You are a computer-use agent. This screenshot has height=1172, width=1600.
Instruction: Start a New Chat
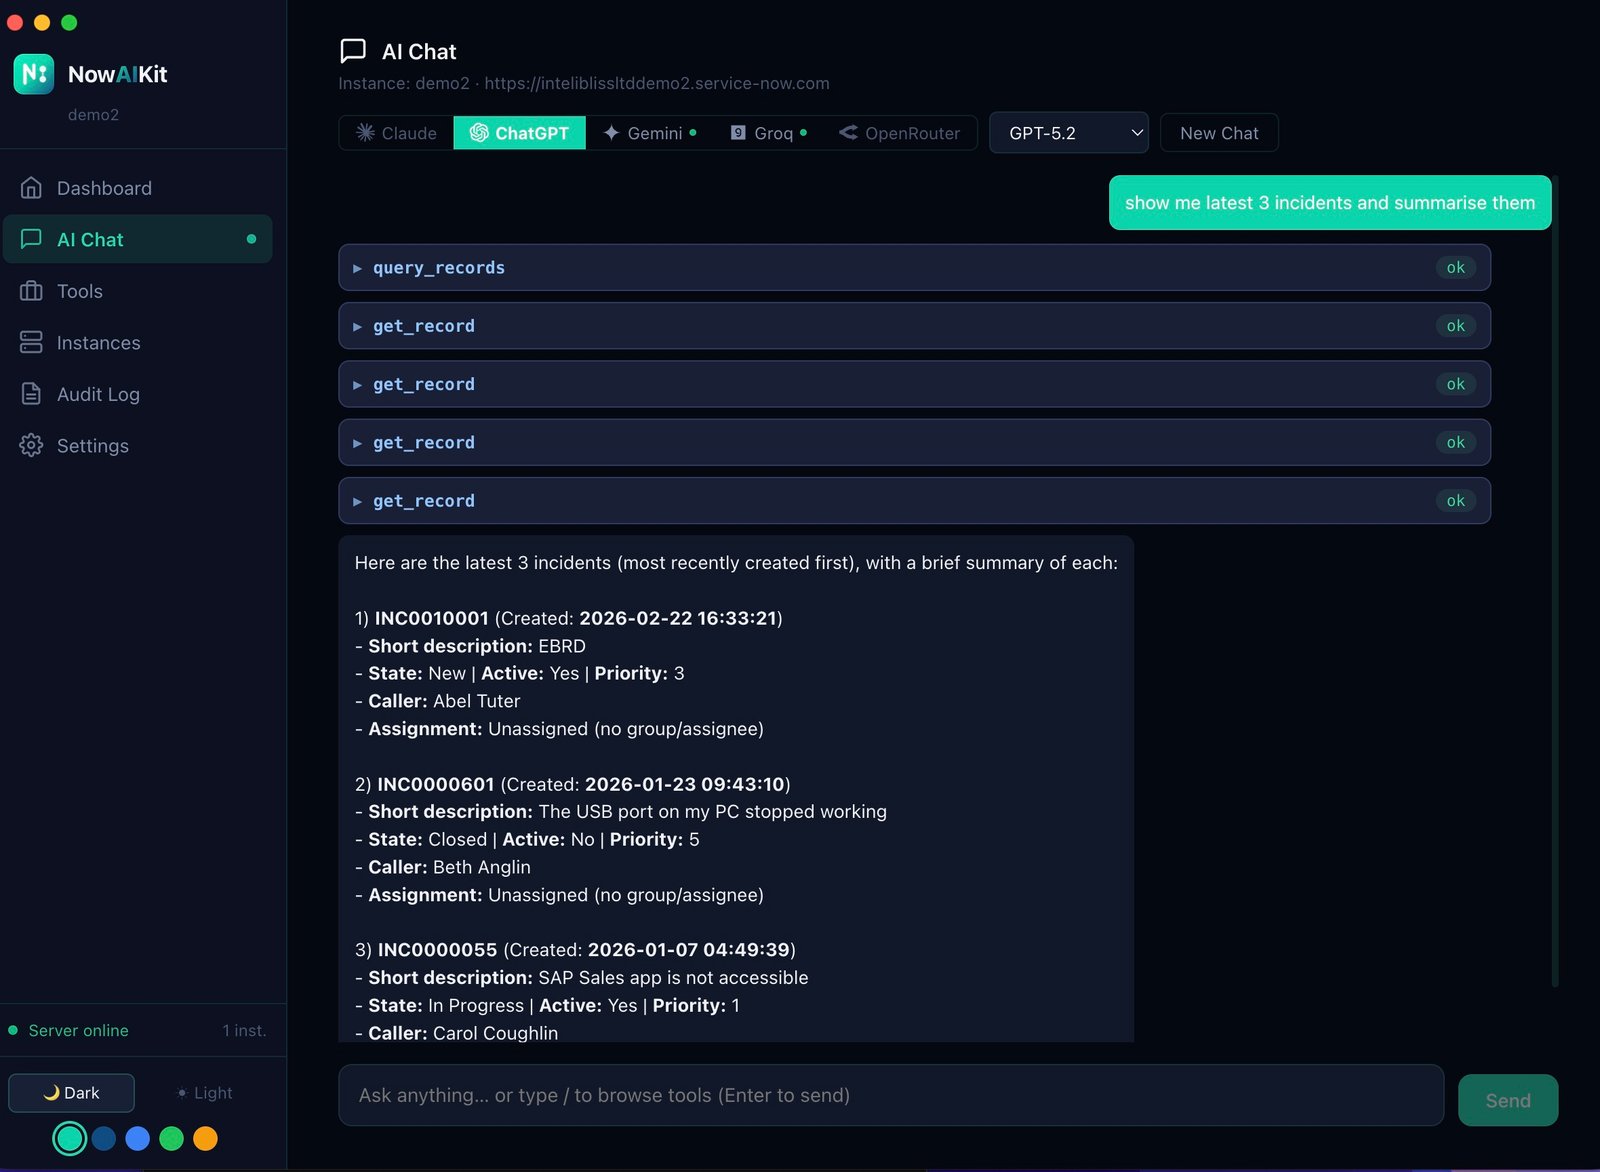tap(1219, 132)
